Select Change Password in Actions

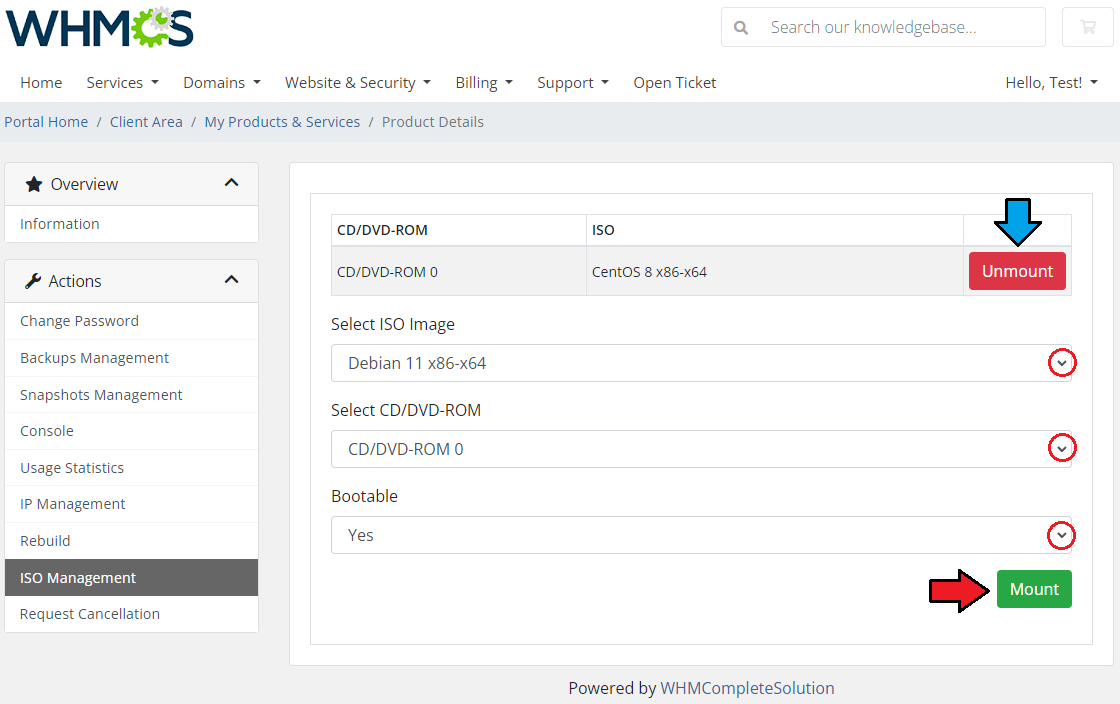[x=131, y=321]
